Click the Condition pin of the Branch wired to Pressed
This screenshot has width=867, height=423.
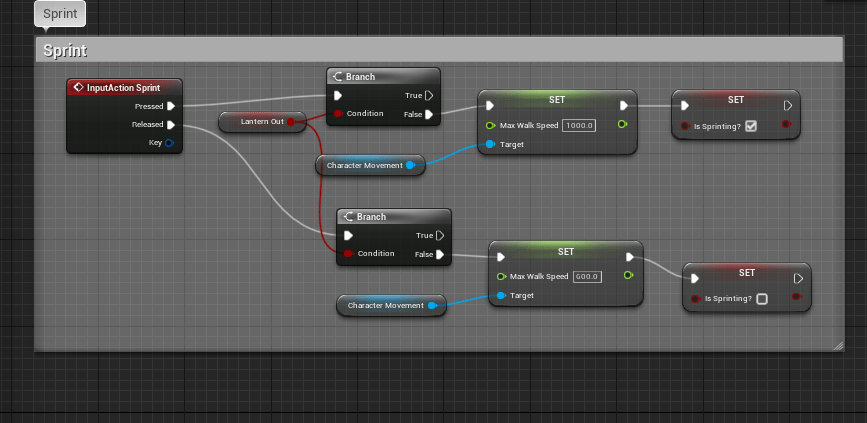(338, 114)
